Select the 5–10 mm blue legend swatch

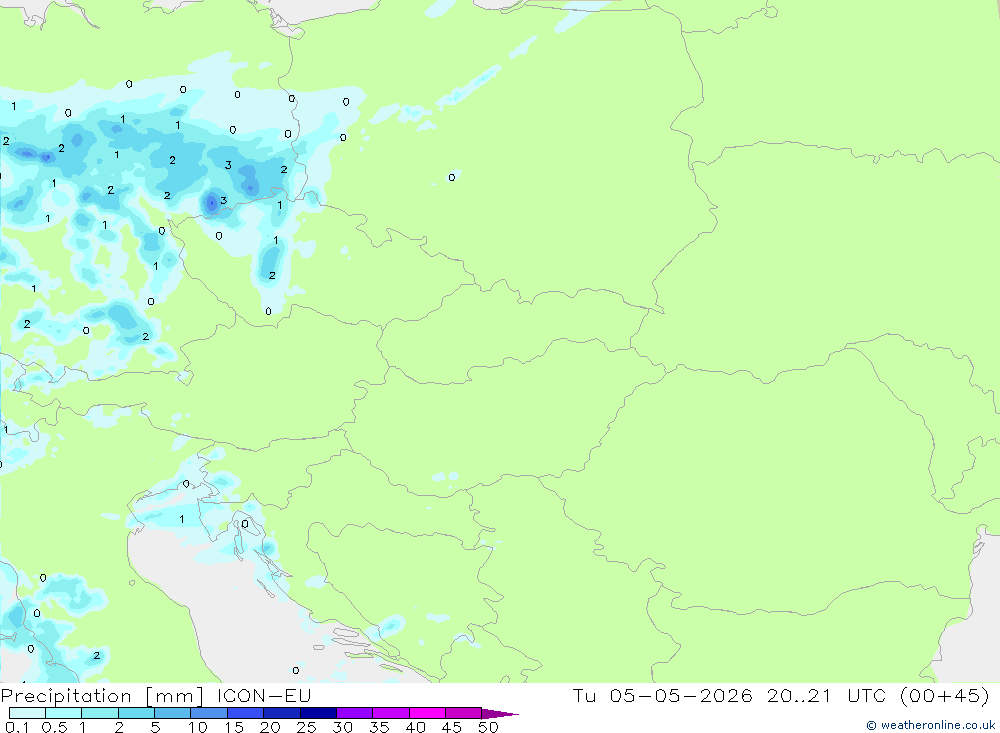(x=173, y=713)
